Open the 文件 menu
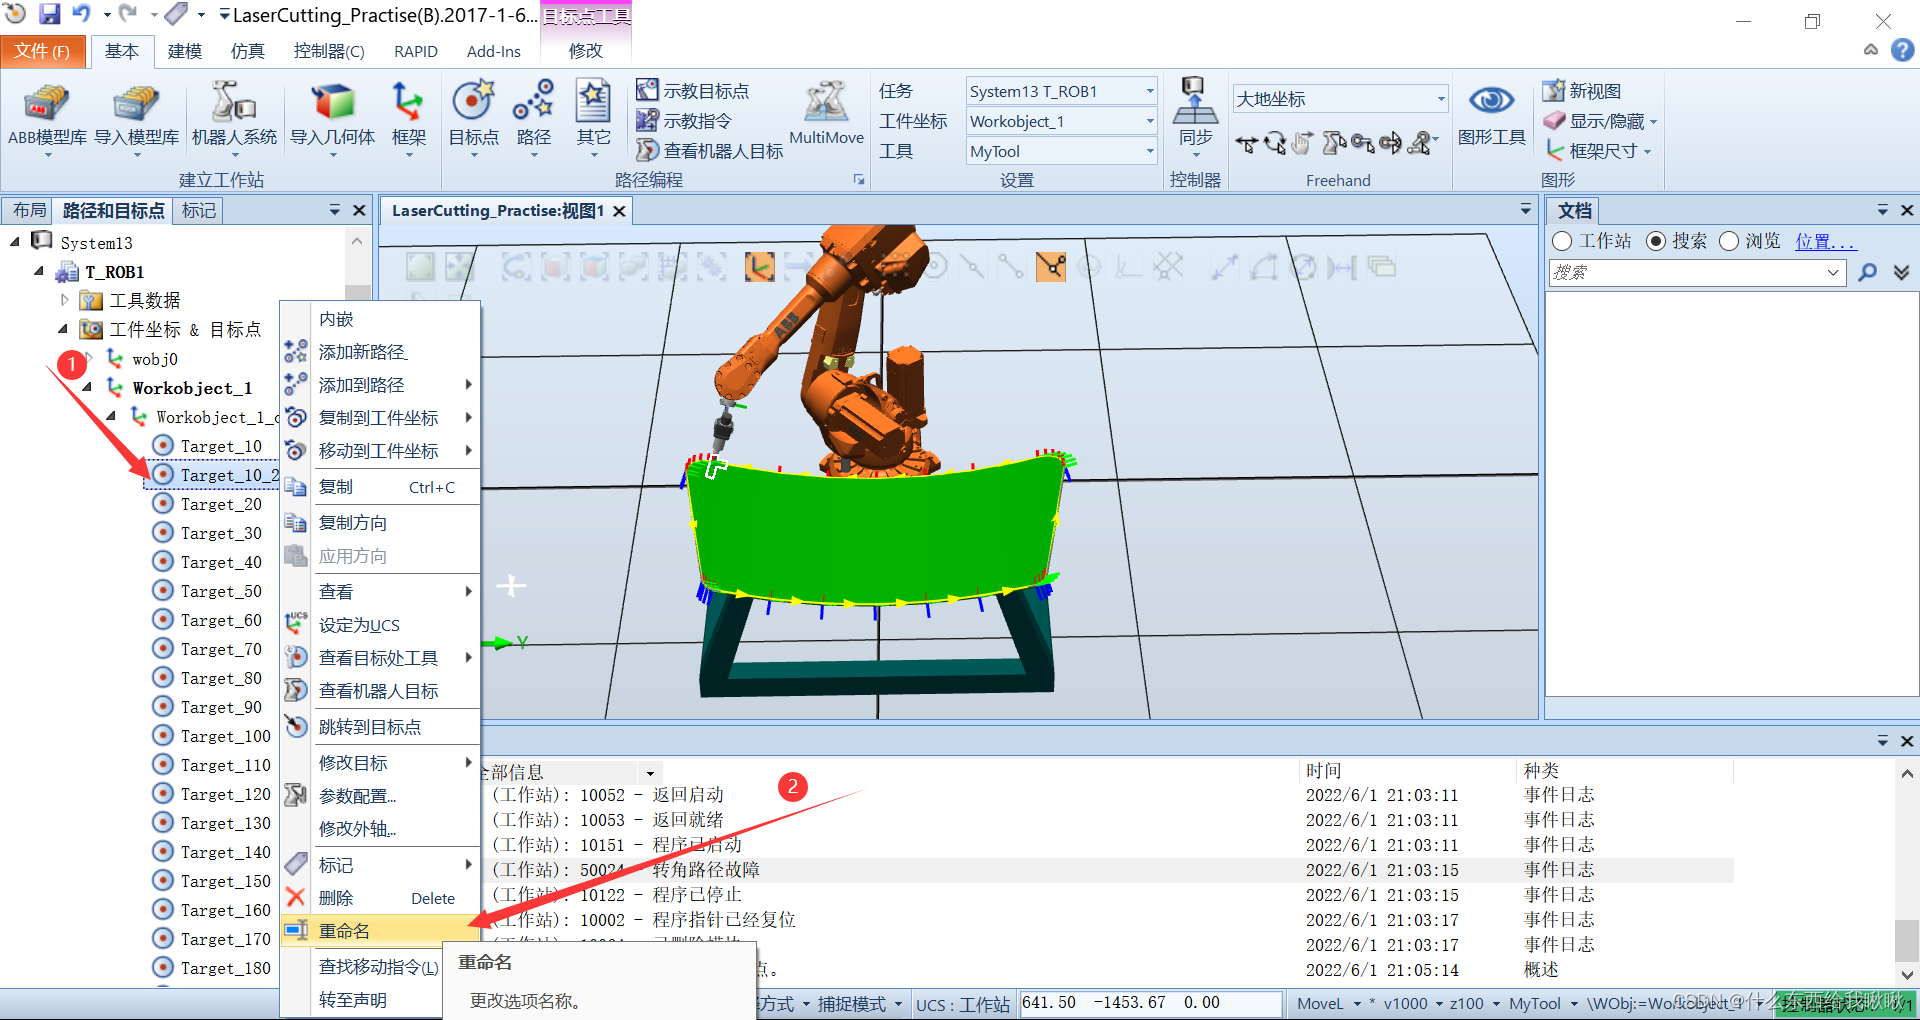Screen dimensions: 1920x1020 click(42, 51)
